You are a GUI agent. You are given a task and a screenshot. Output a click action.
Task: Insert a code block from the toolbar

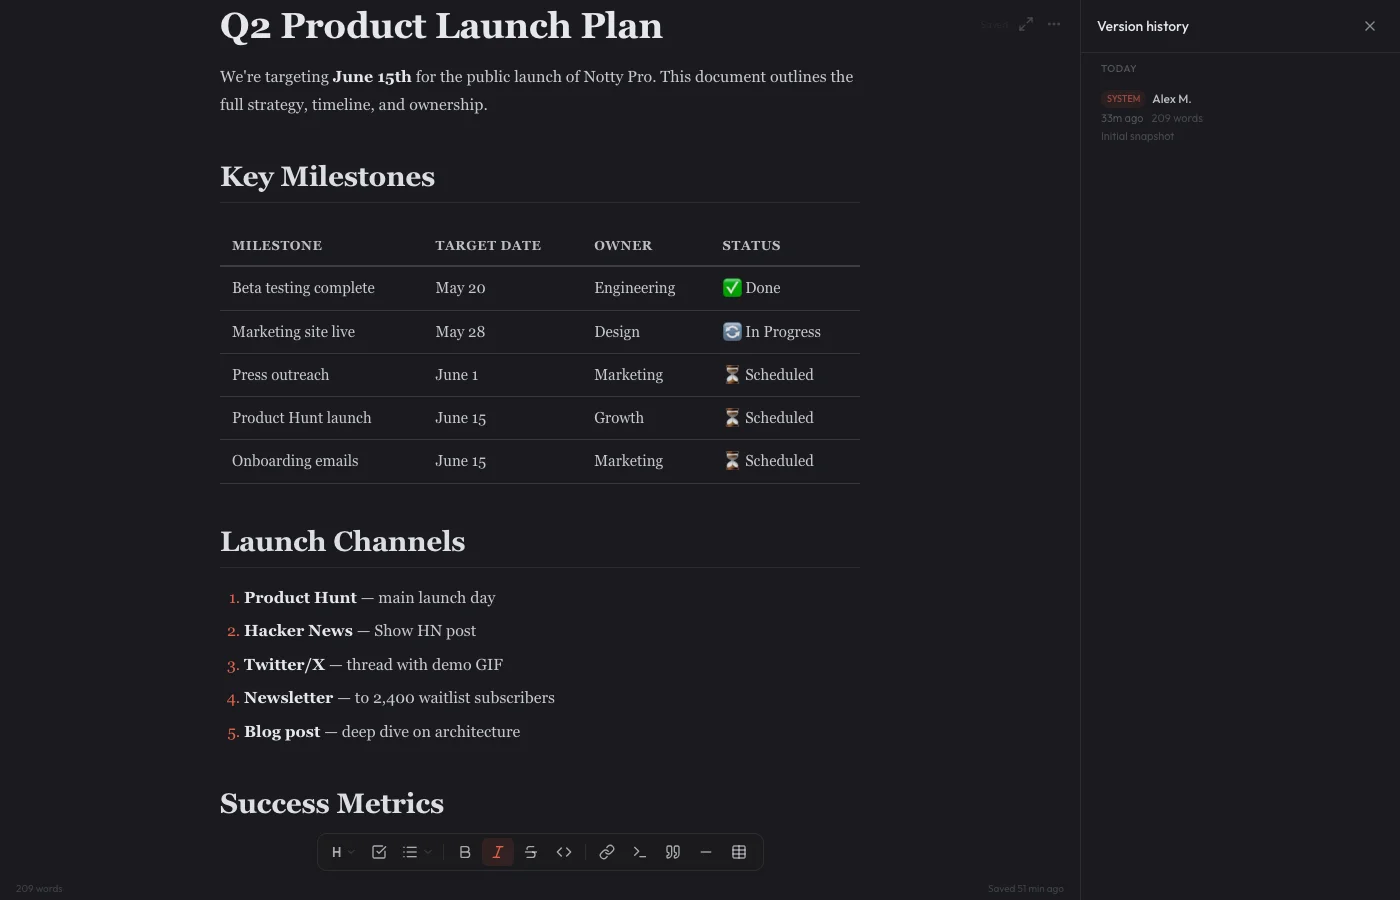coord(640,852)
